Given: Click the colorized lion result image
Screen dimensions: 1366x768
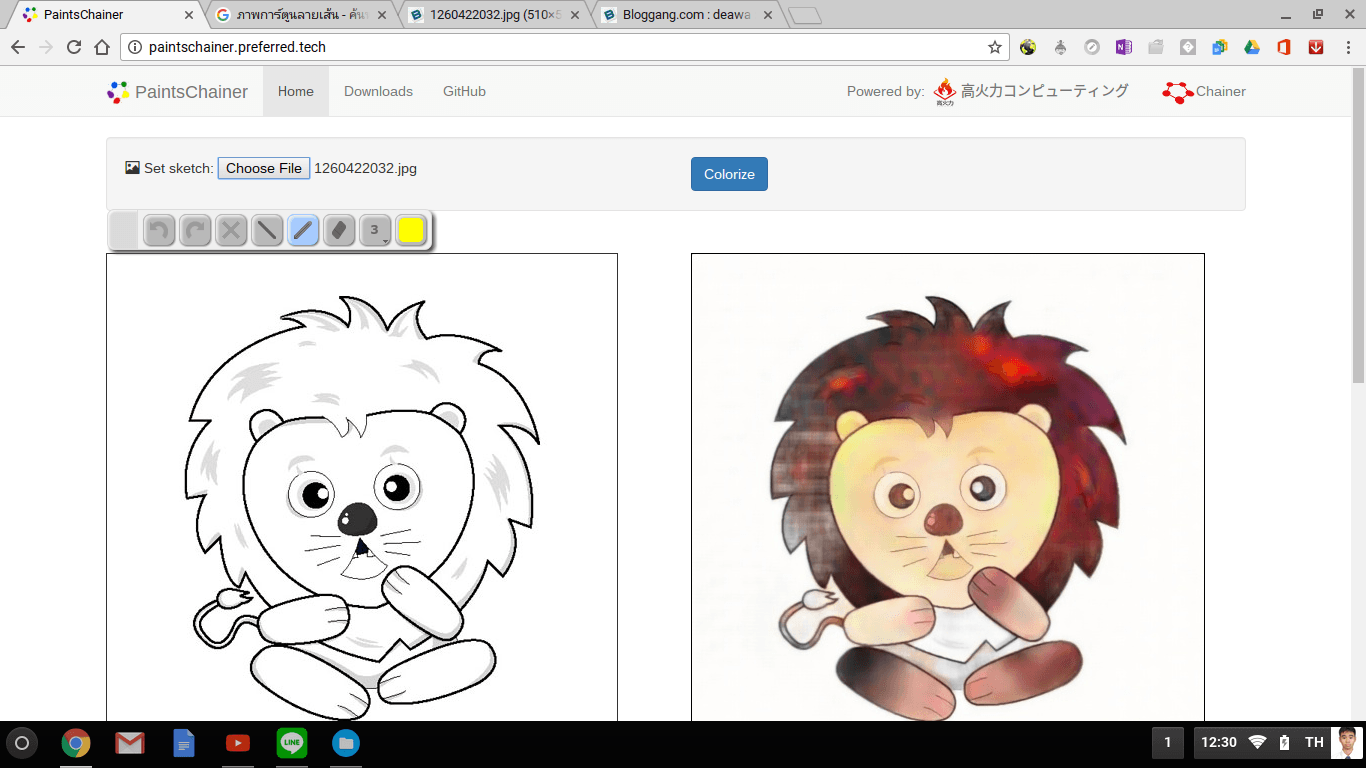Looking at the screenshot, I should (948, 487).
